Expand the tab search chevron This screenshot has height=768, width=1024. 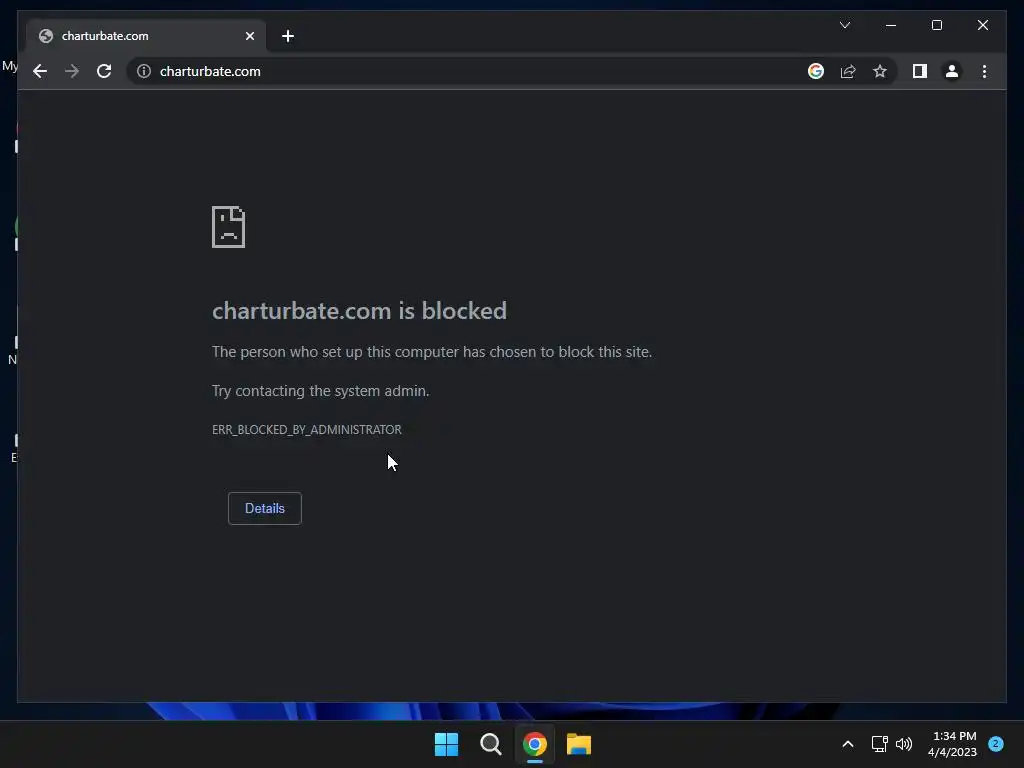pos(844,25)
